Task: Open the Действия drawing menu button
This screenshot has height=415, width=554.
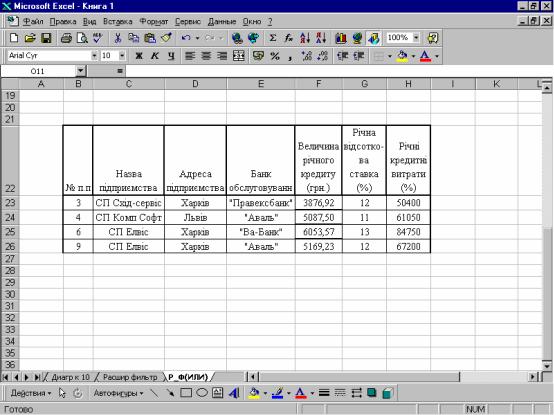Action: [x=30, y=393]
